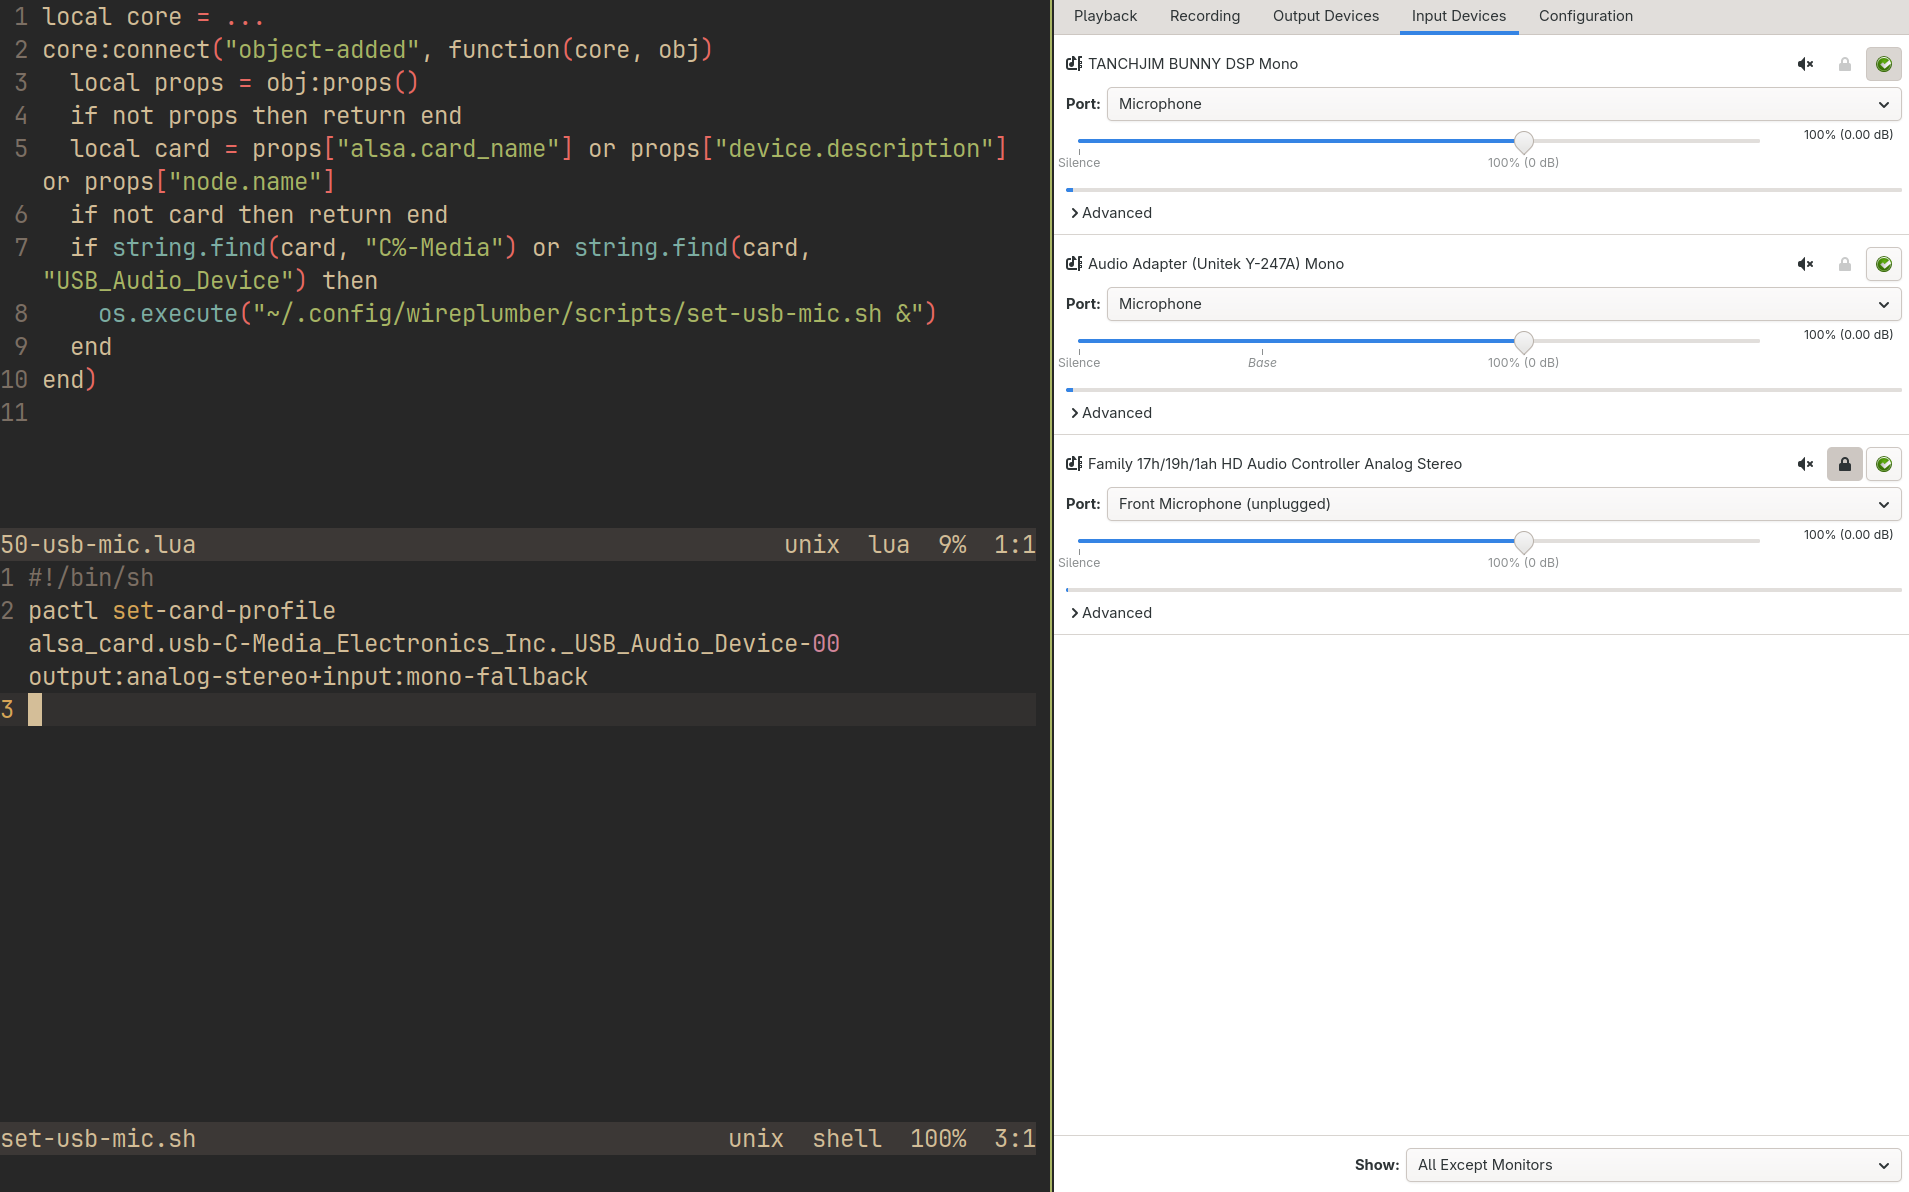Screen dimensions: 1909x1192
Task: Click the Audio Adapter Unitek Y-247A device icon
Action: [x=1074, y=264]
